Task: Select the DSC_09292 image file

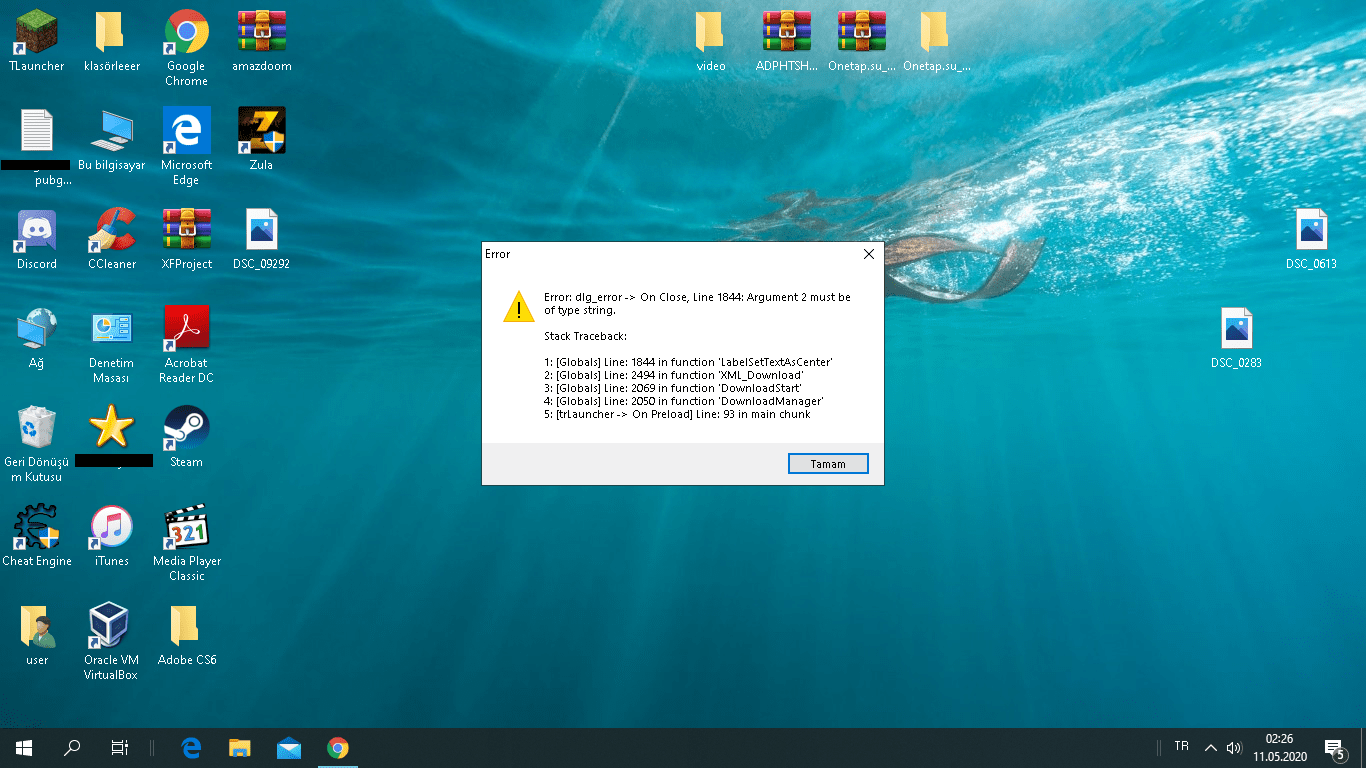Action: click(261, 240)
